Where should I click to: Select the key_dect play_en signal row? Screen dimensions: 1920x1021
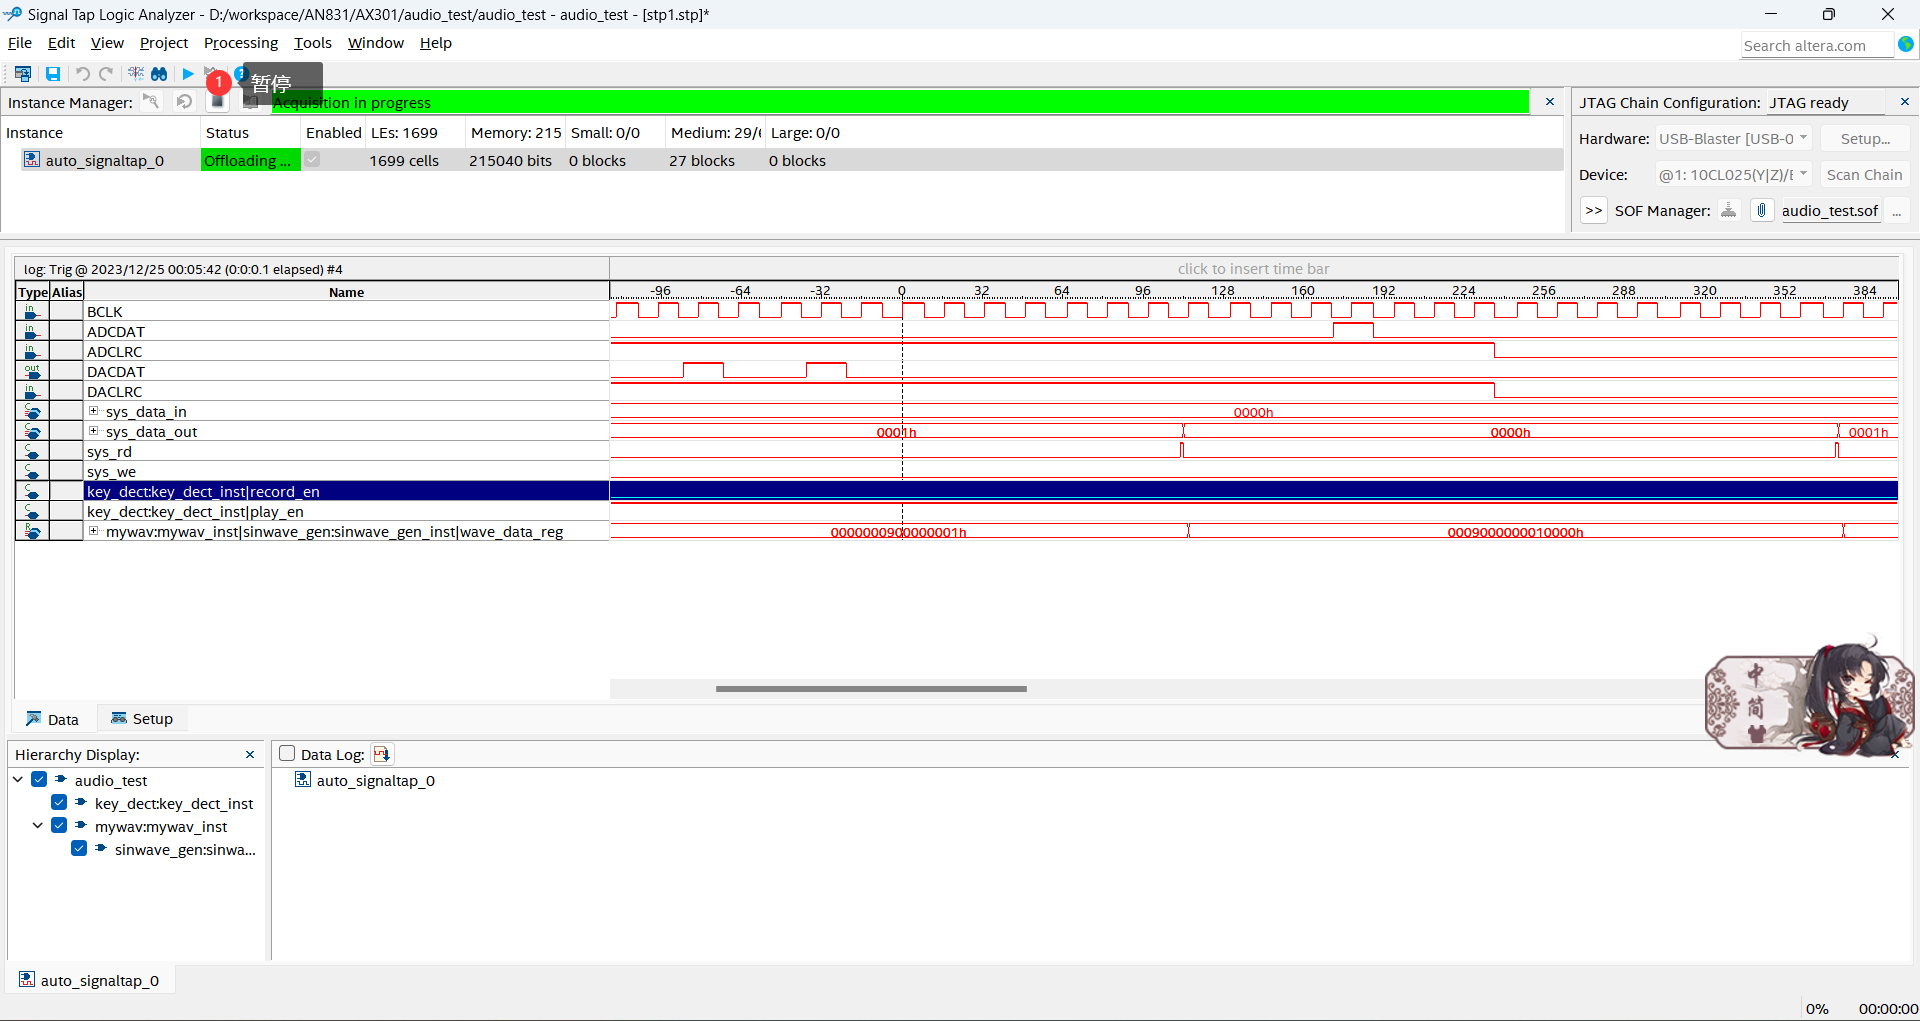[x=346, y=511]
